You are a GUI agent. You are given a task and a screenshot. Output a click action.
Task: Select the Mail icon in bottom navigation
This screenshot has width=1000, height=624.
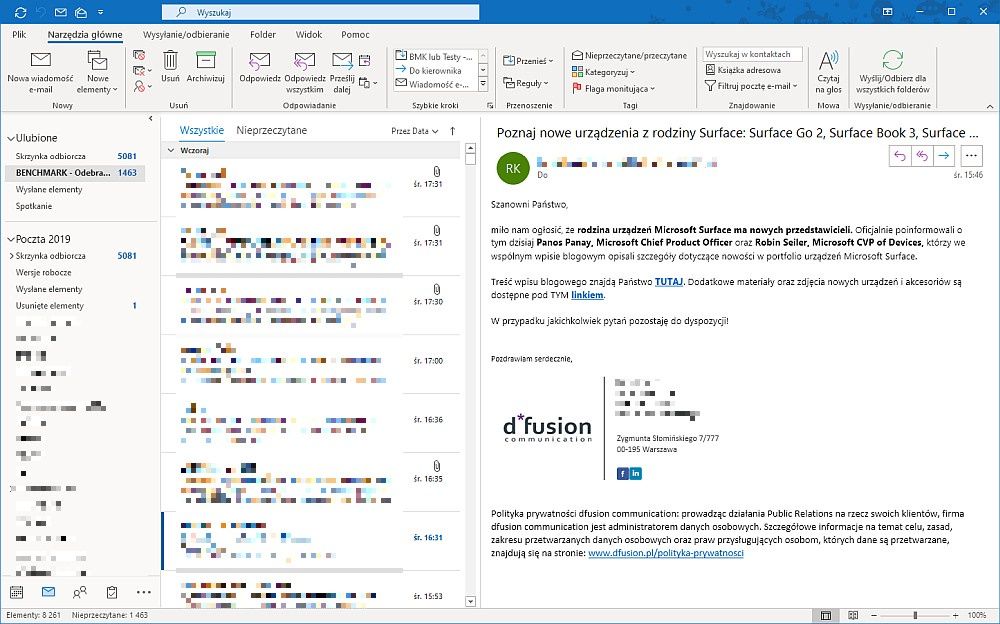[x=48, y=592]
